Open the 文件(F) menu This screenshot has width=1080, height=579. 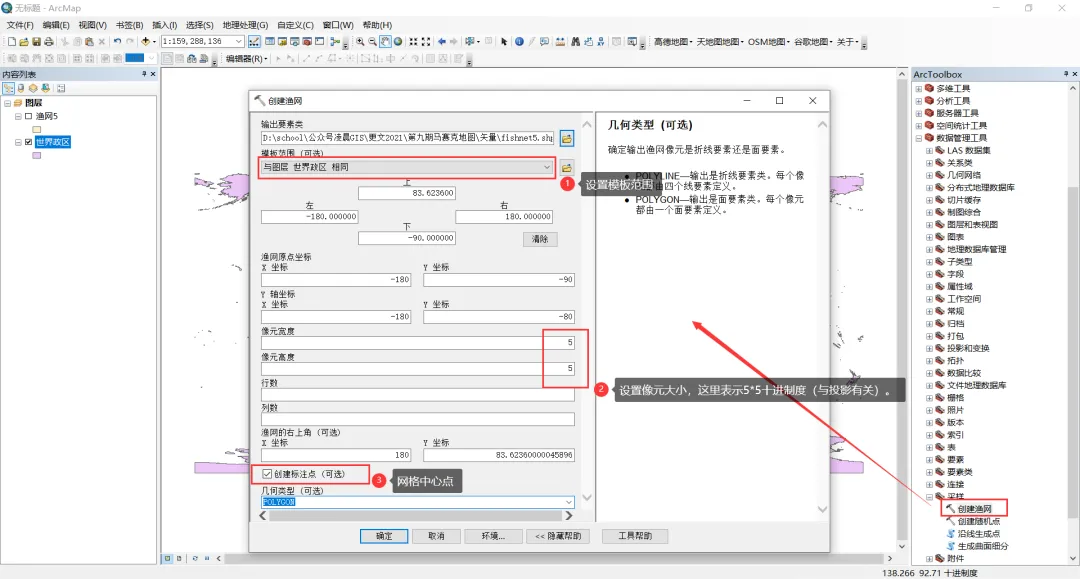[20, 25]
